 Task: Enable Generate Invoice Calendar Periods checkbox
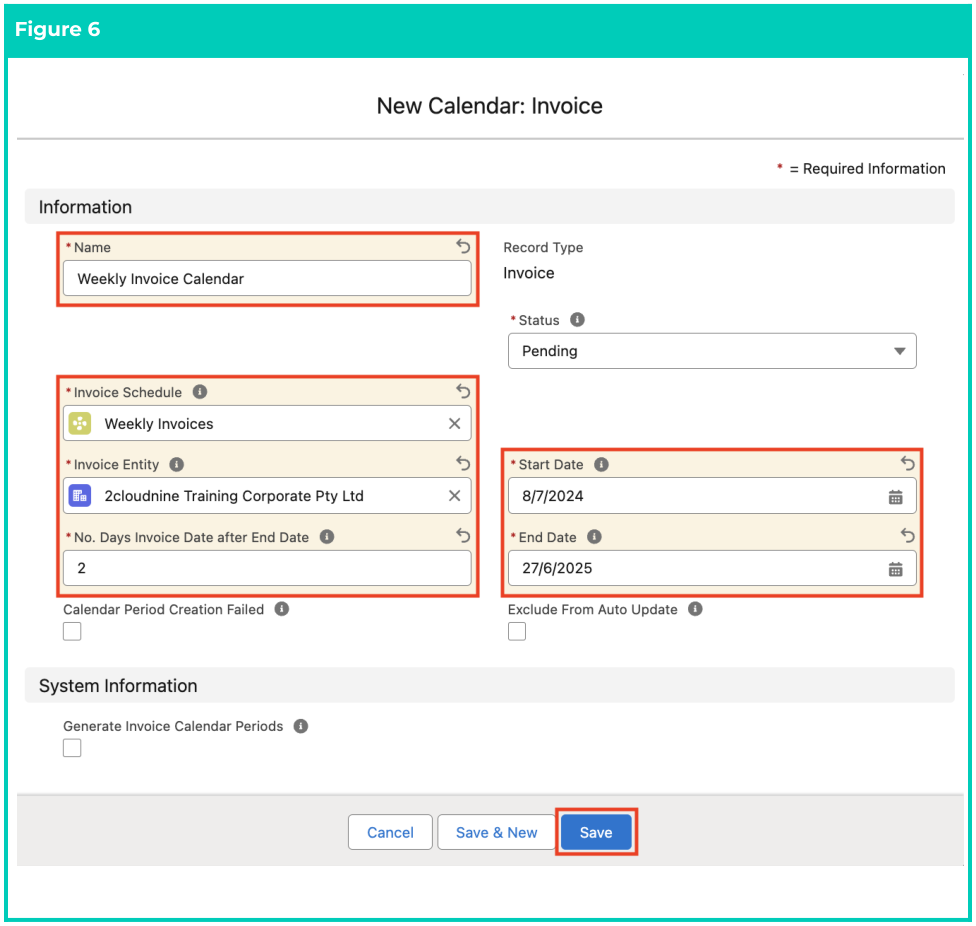pyautogui.click(x=72, y=747)
